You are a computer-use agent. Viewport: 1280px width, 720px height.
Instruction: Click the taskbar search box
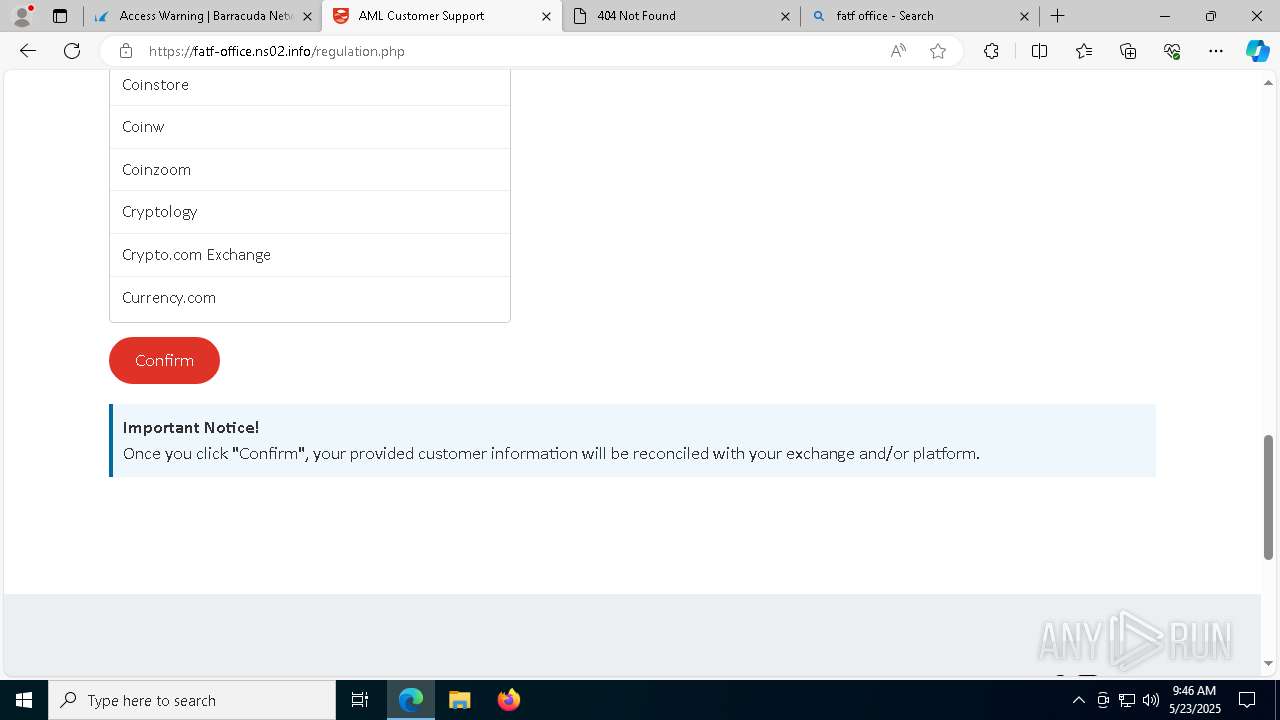click(192, 700)
